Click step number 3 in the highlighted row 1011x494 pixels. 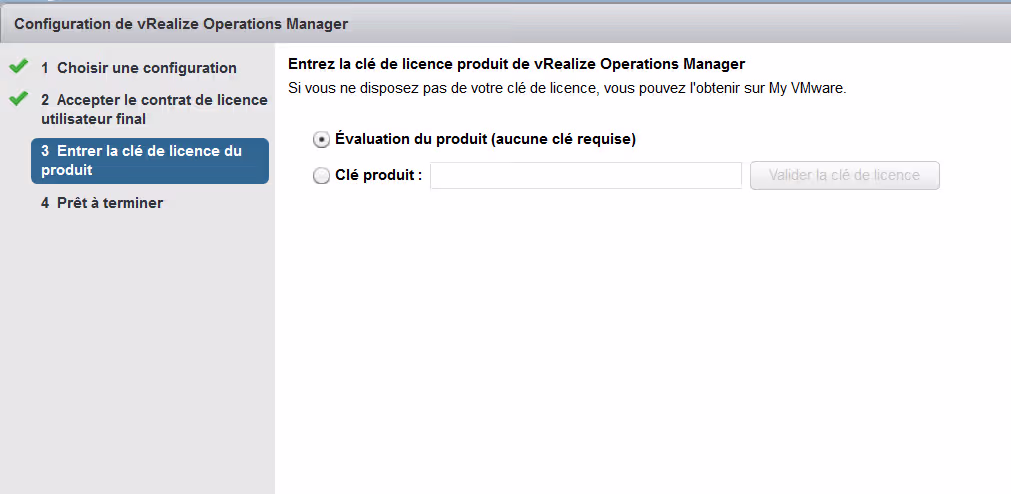tap(45, 151)
